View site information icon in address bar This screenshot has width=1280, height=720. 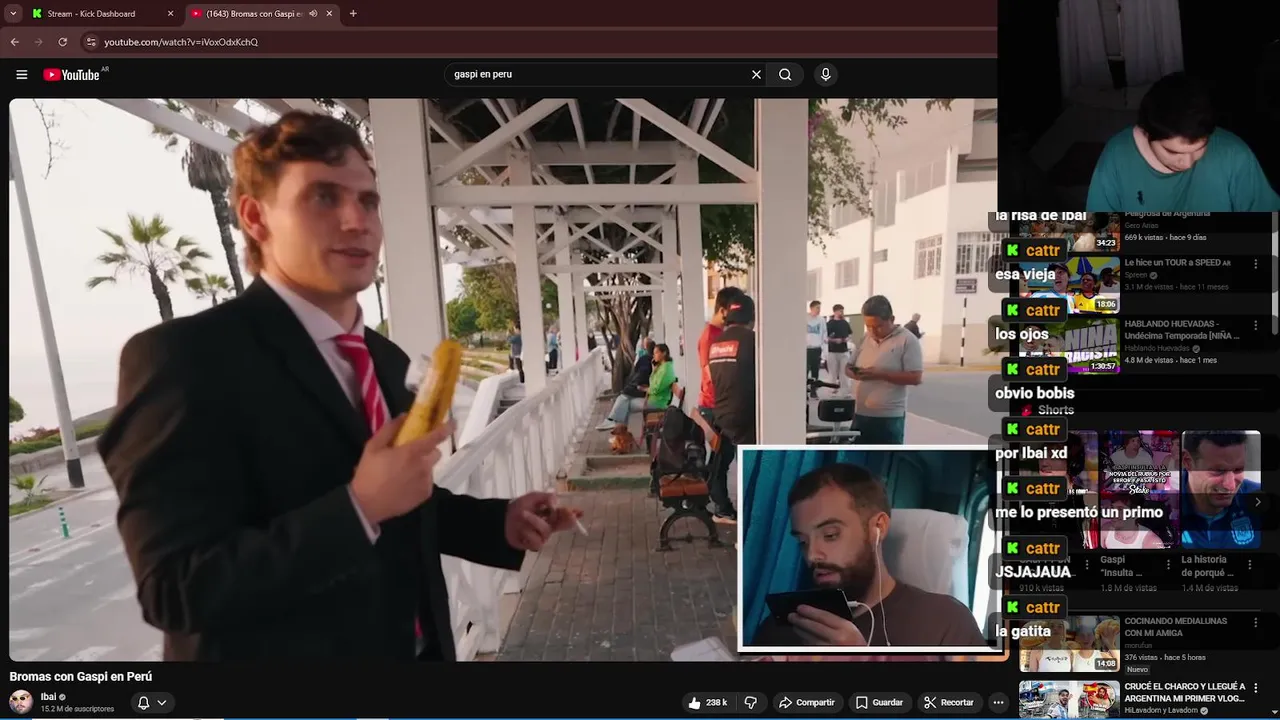(91, 42)
